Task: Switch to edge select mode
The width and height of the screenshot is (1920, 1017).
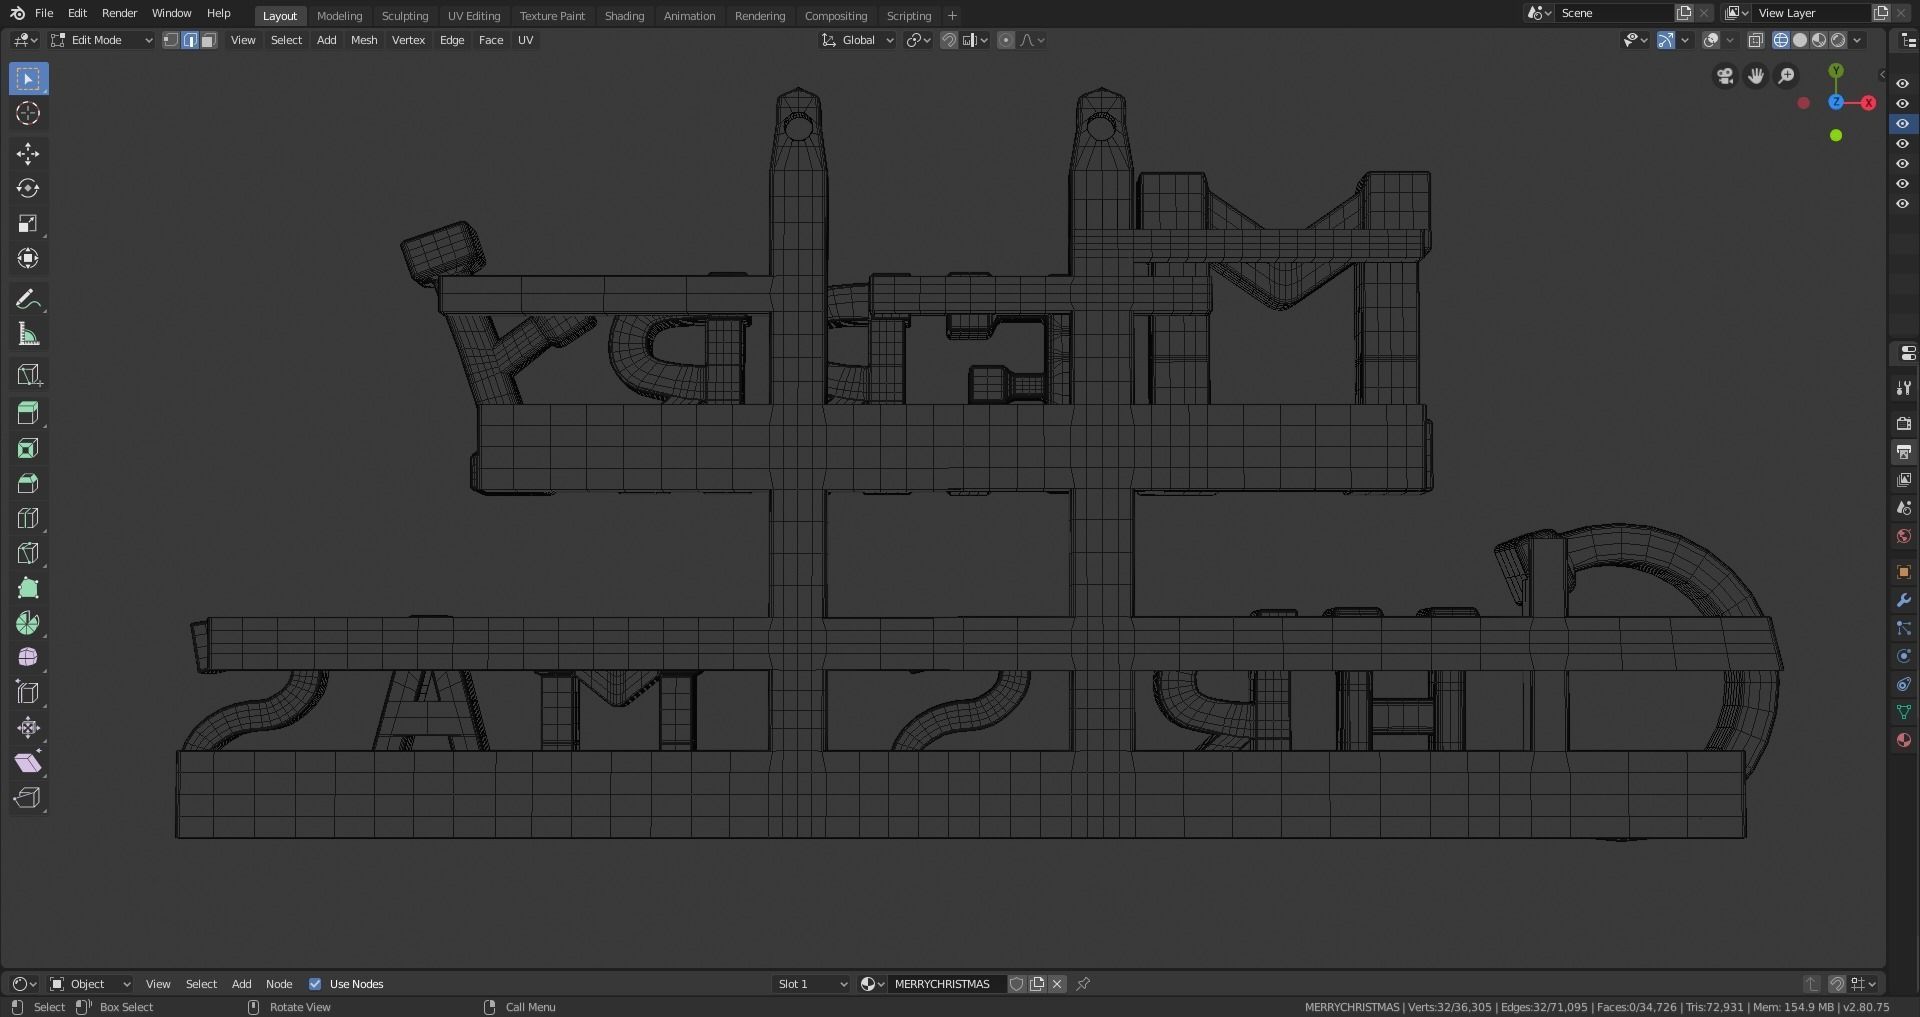Action: pos(190,40)
